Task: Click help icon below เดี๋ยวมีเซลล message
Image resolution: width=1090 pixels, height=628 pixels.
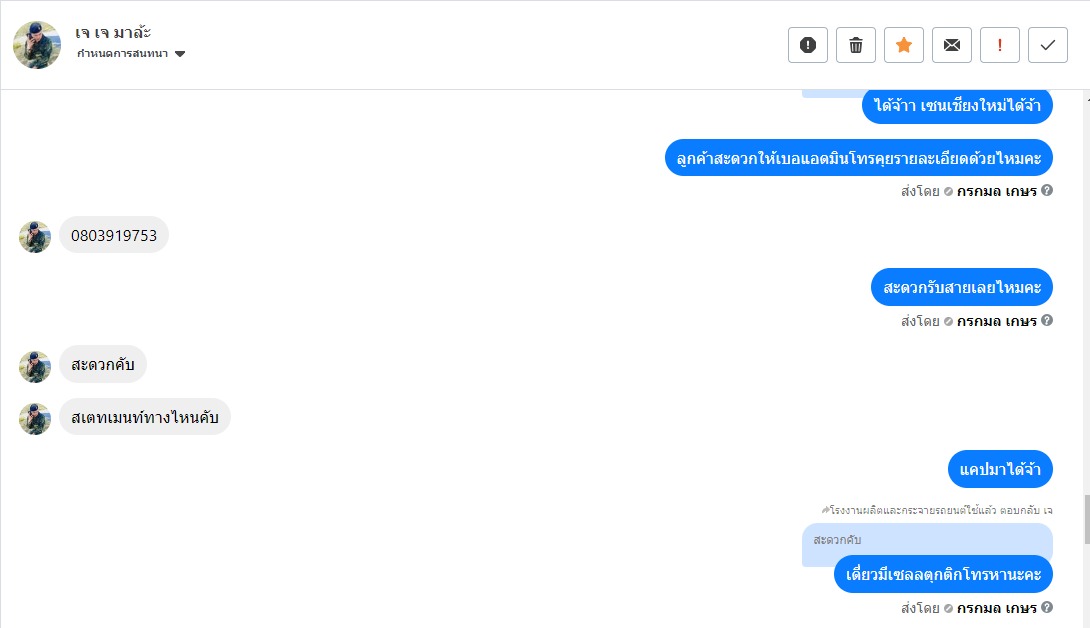Action: coord(1047,607)
